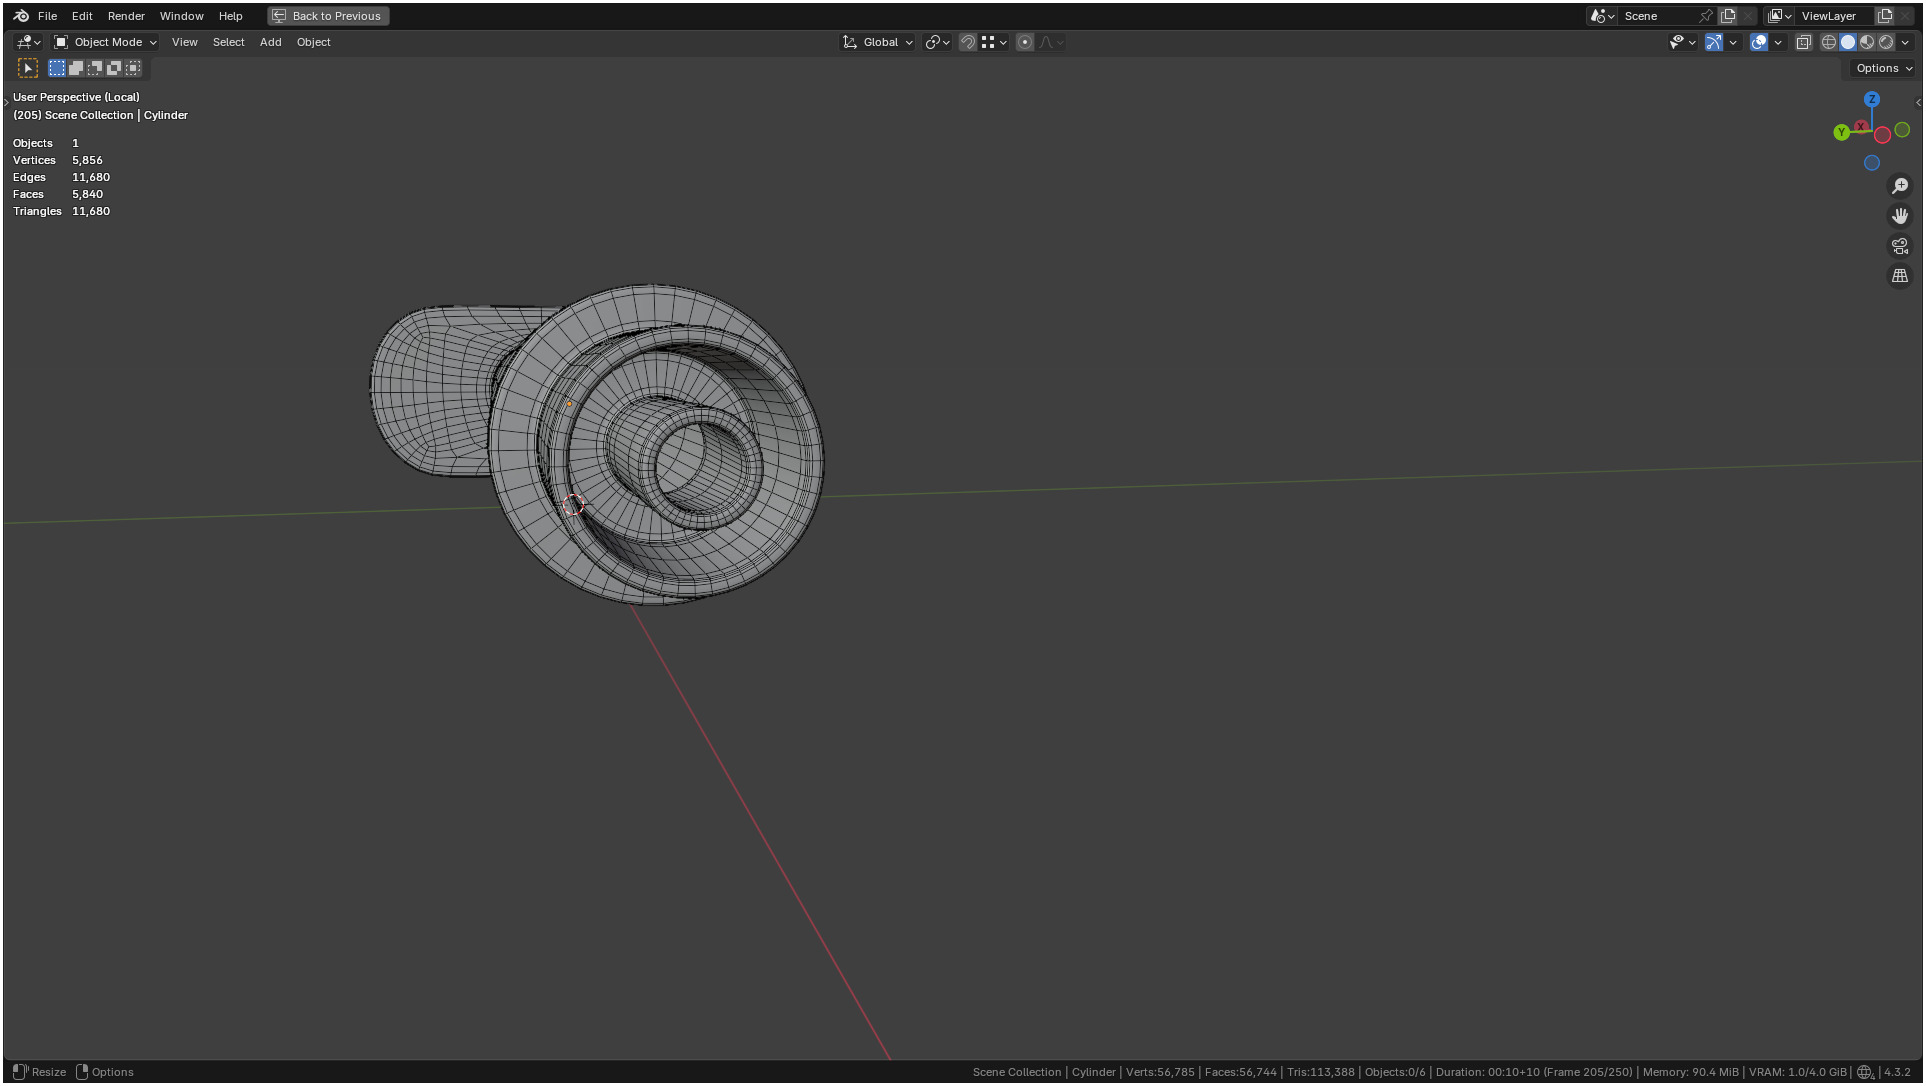Open the Add menu in viewport header

tap(270, 42)
